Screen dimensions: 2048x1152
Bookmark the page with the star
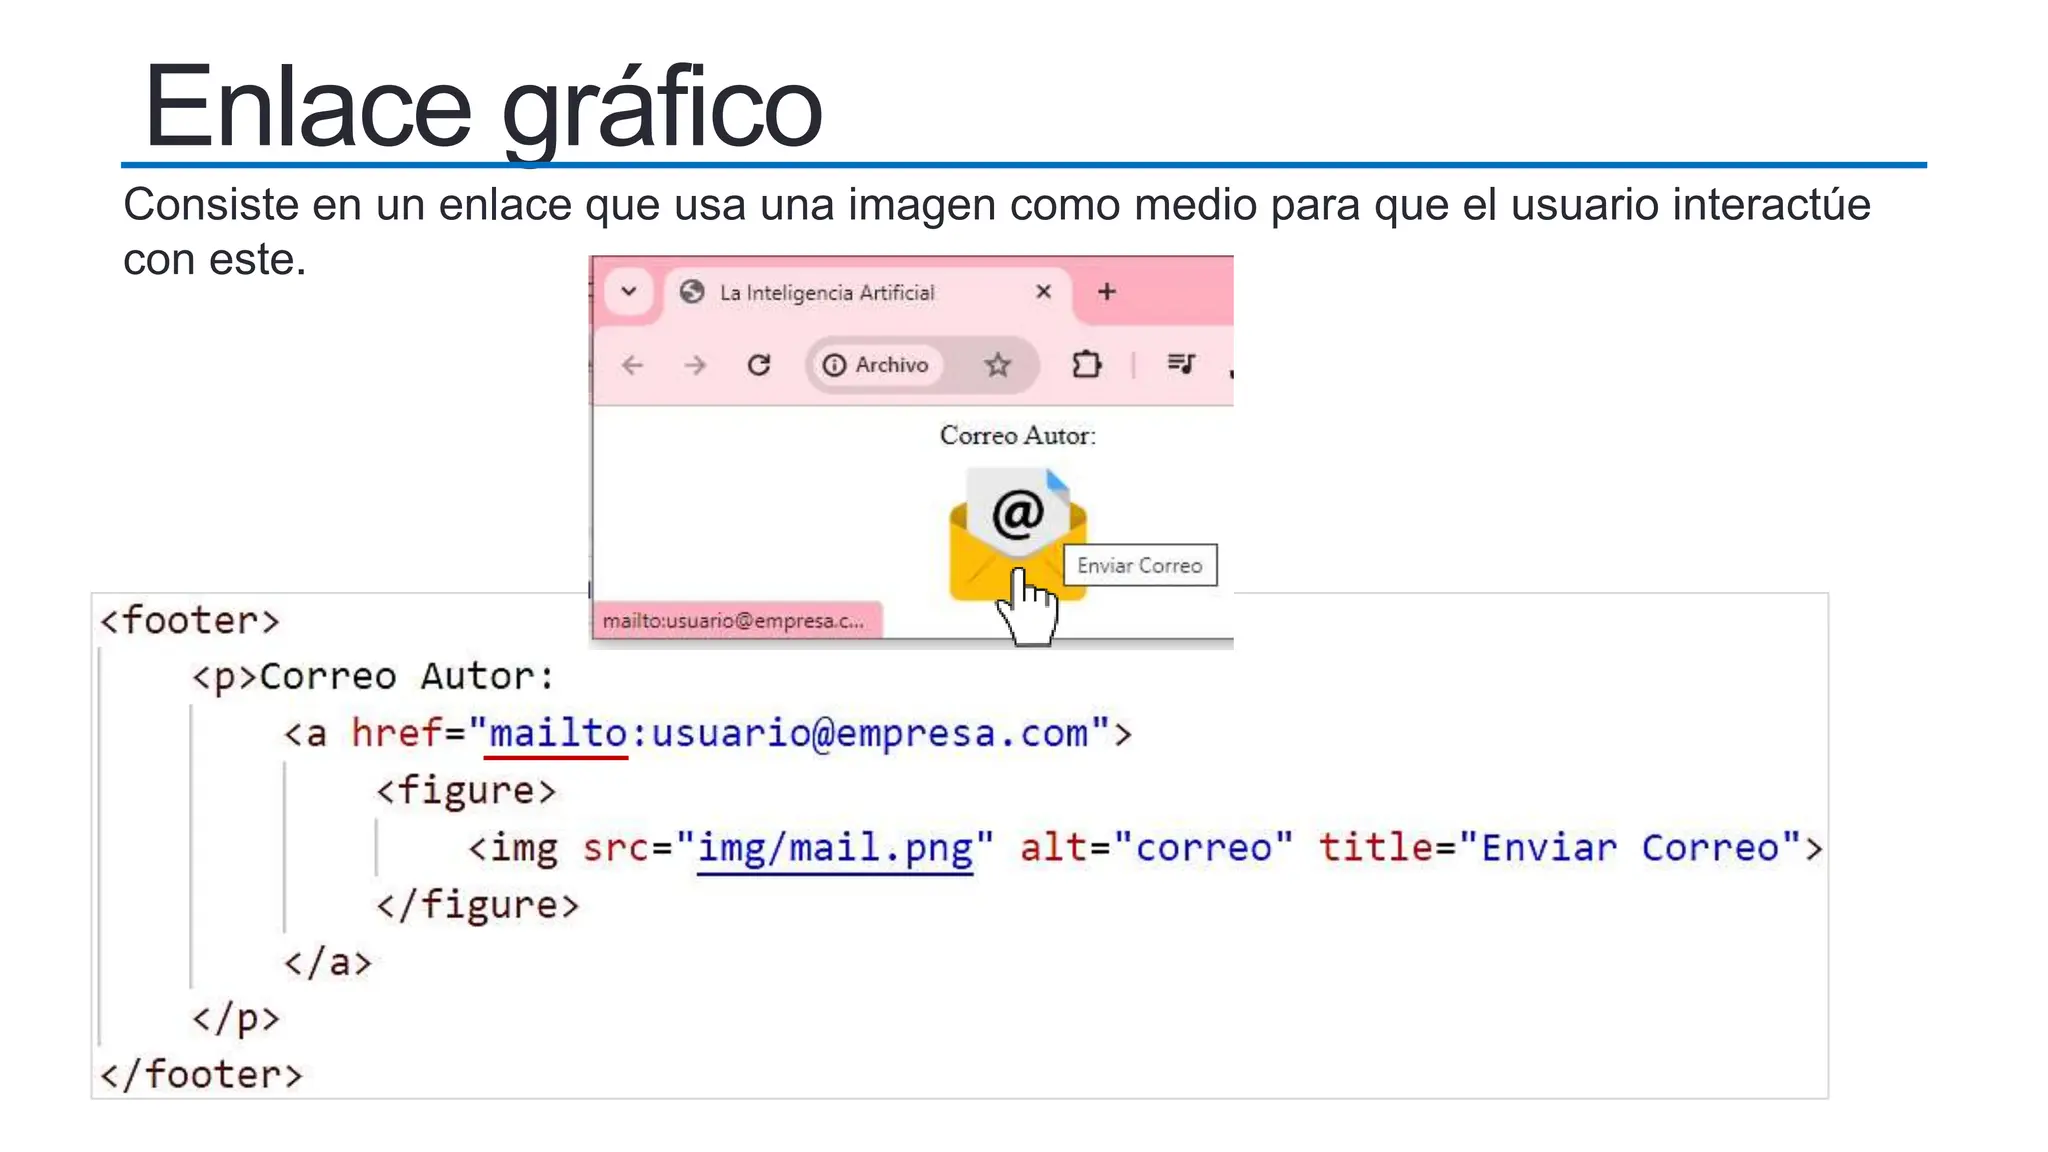[x=997, y=365]
